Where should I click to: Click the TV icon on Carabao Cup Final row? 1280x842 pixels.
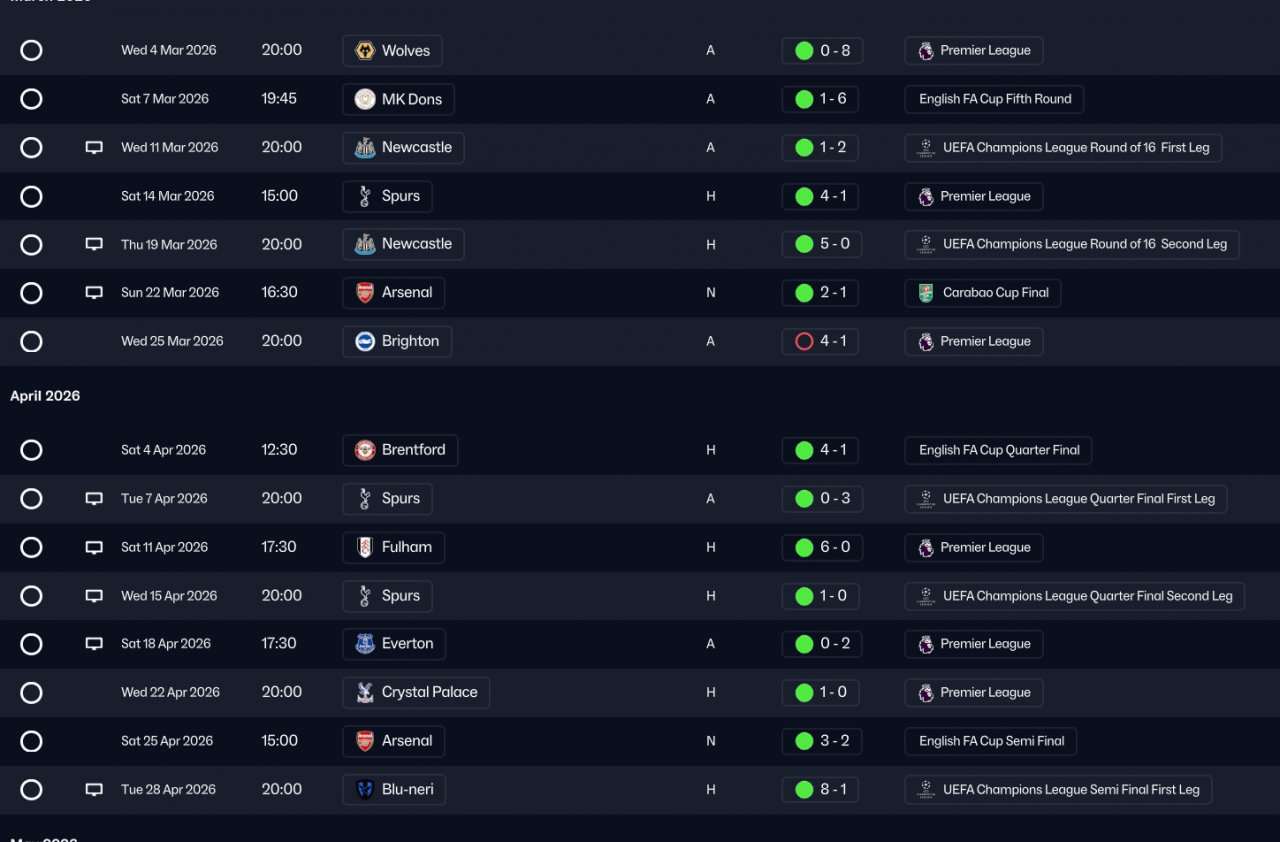click(94, 293)
